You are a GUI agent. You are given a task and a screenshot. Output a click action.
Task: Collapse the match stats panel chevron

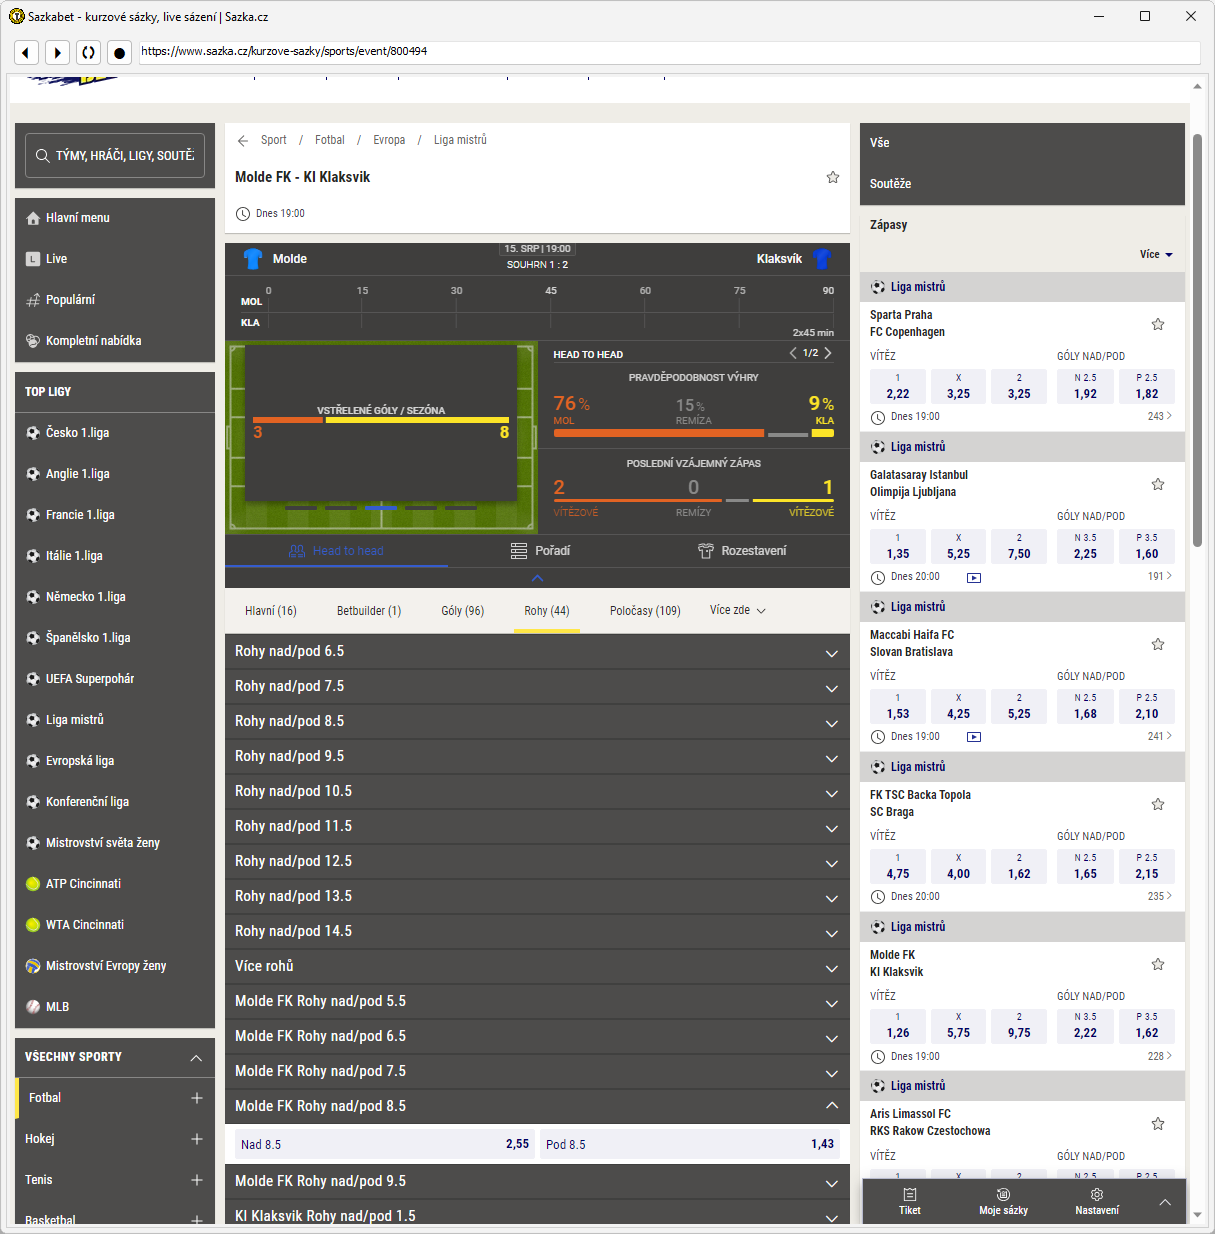coord(537,578)
